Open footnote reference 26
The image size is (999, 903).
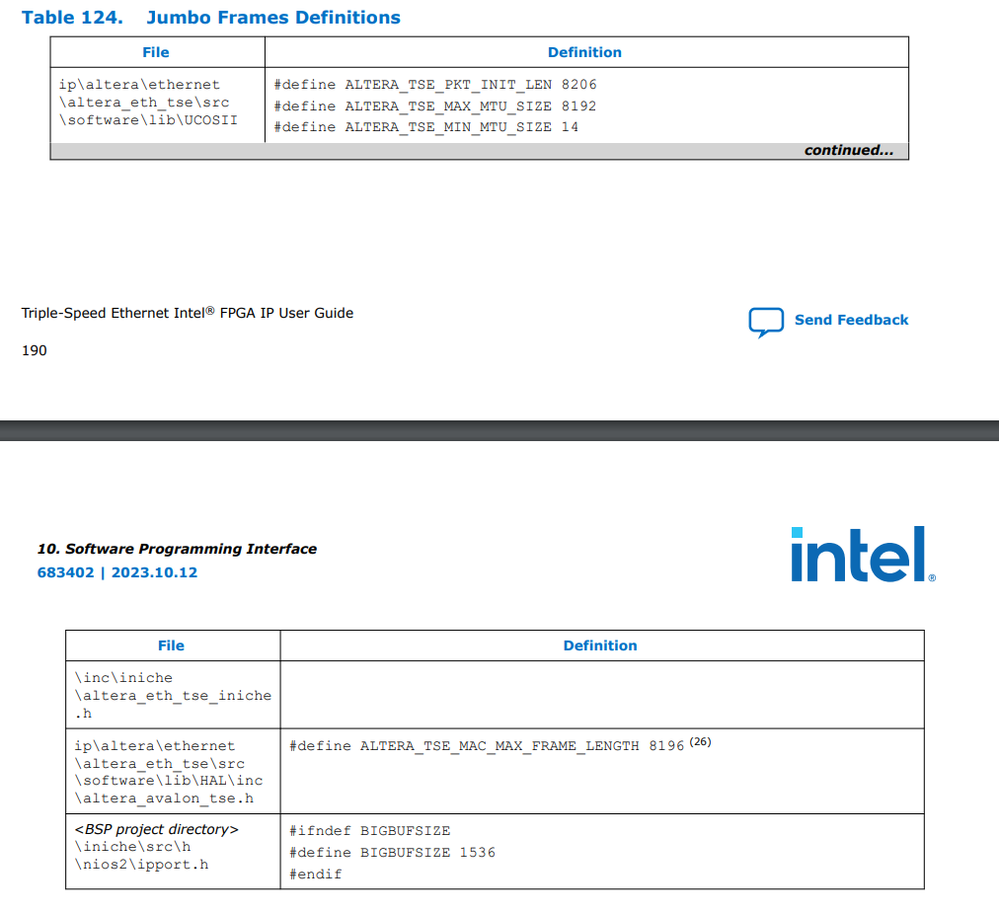[700, 742]
